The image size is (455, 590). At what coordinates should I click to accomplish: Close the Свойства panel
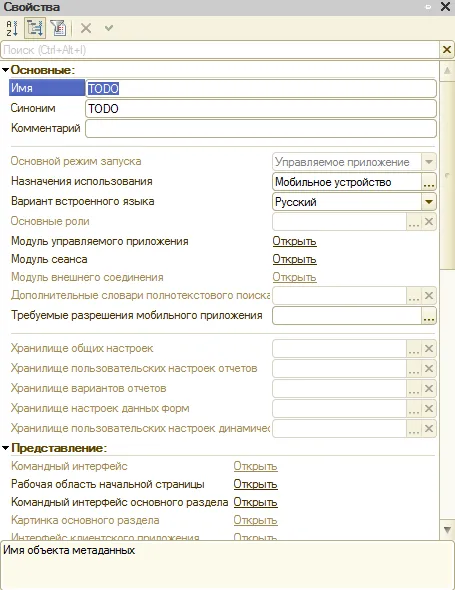pyautogui.click(x=446, y=7)
